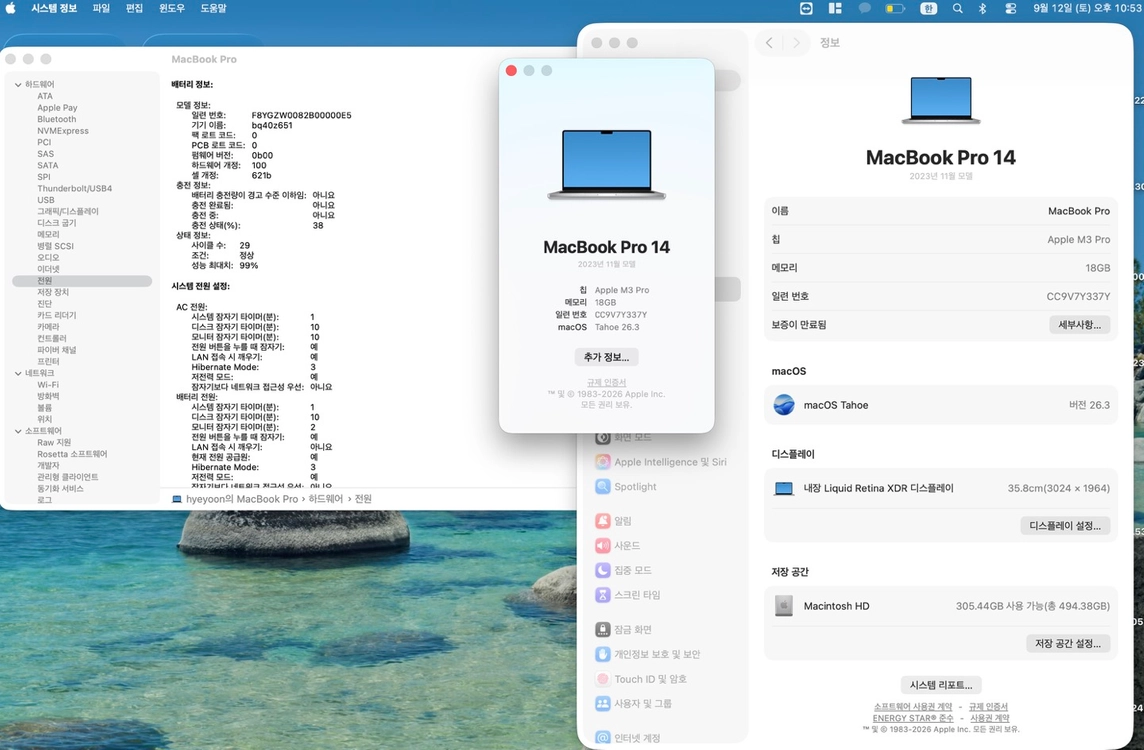Viewport: 1144px width, 750px height.
Task: Click the 집중 모드 sidebar icon
Action: [x=603, y=571]
